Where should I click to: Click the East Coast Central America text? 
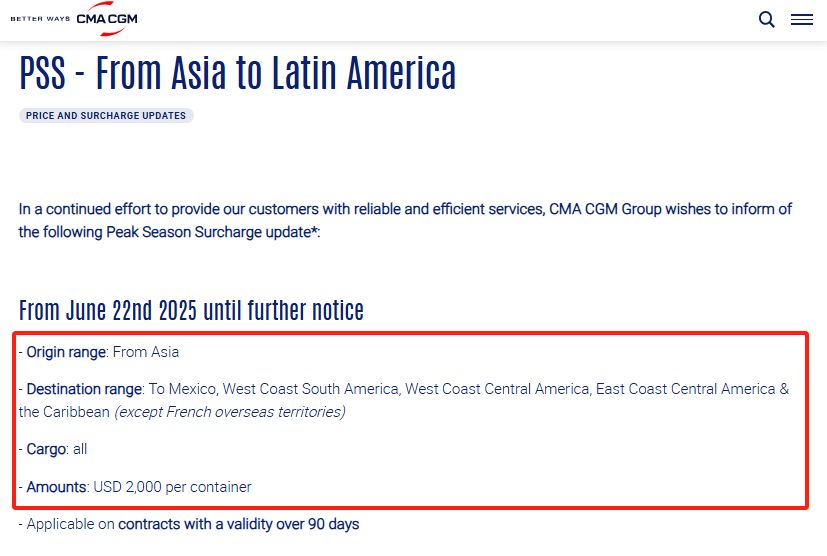point(686,389)
